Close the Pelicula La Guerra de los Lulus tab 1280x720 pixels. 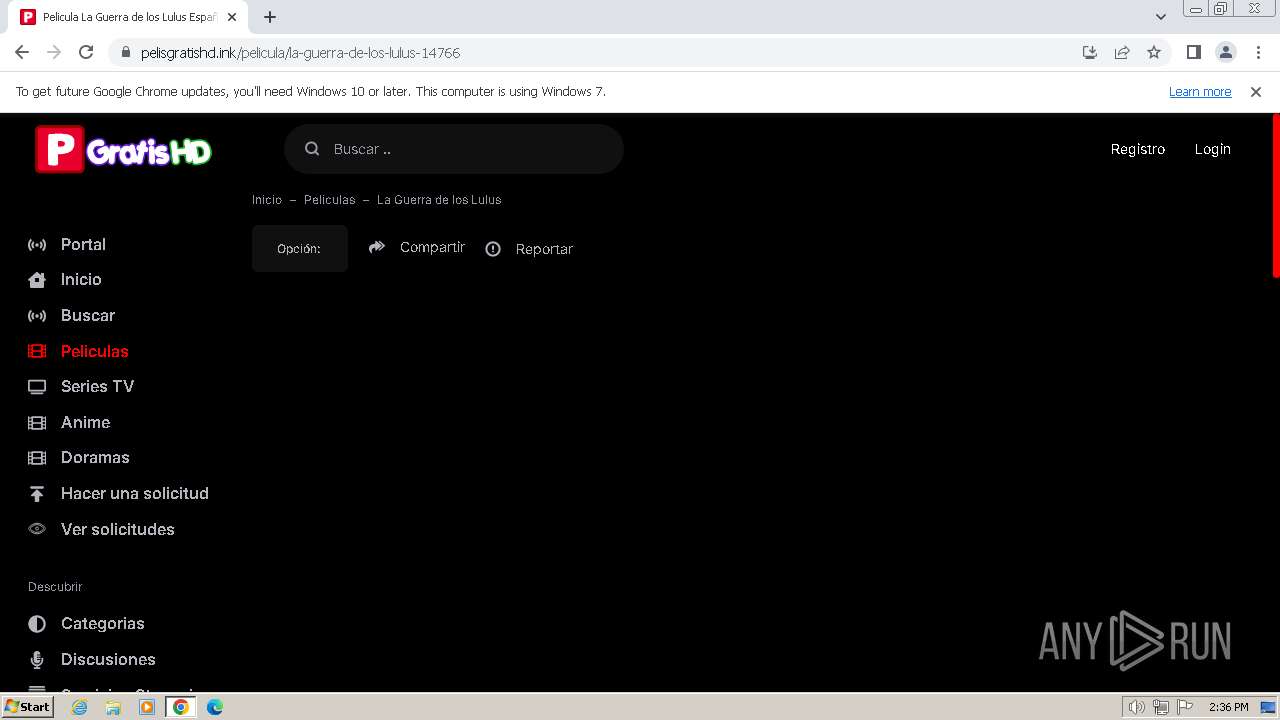[x=232, y=17]
